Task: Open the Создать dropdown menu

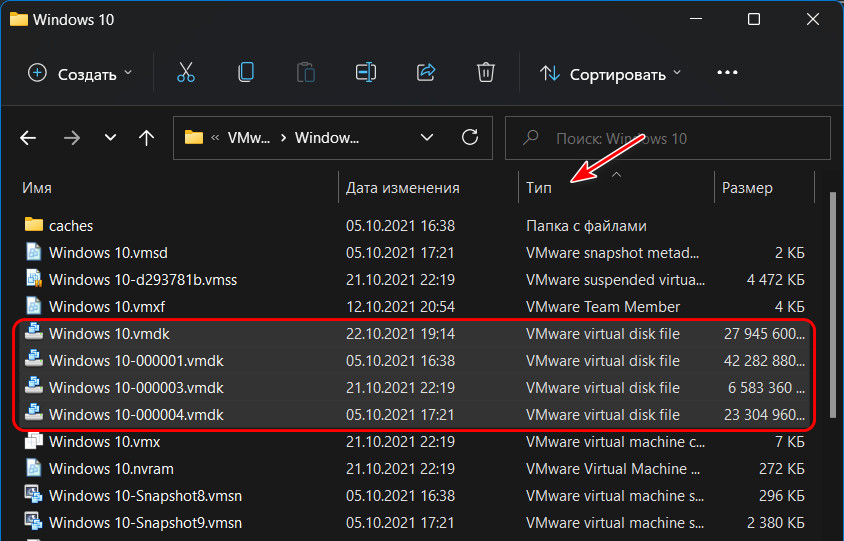Action: 80,73
